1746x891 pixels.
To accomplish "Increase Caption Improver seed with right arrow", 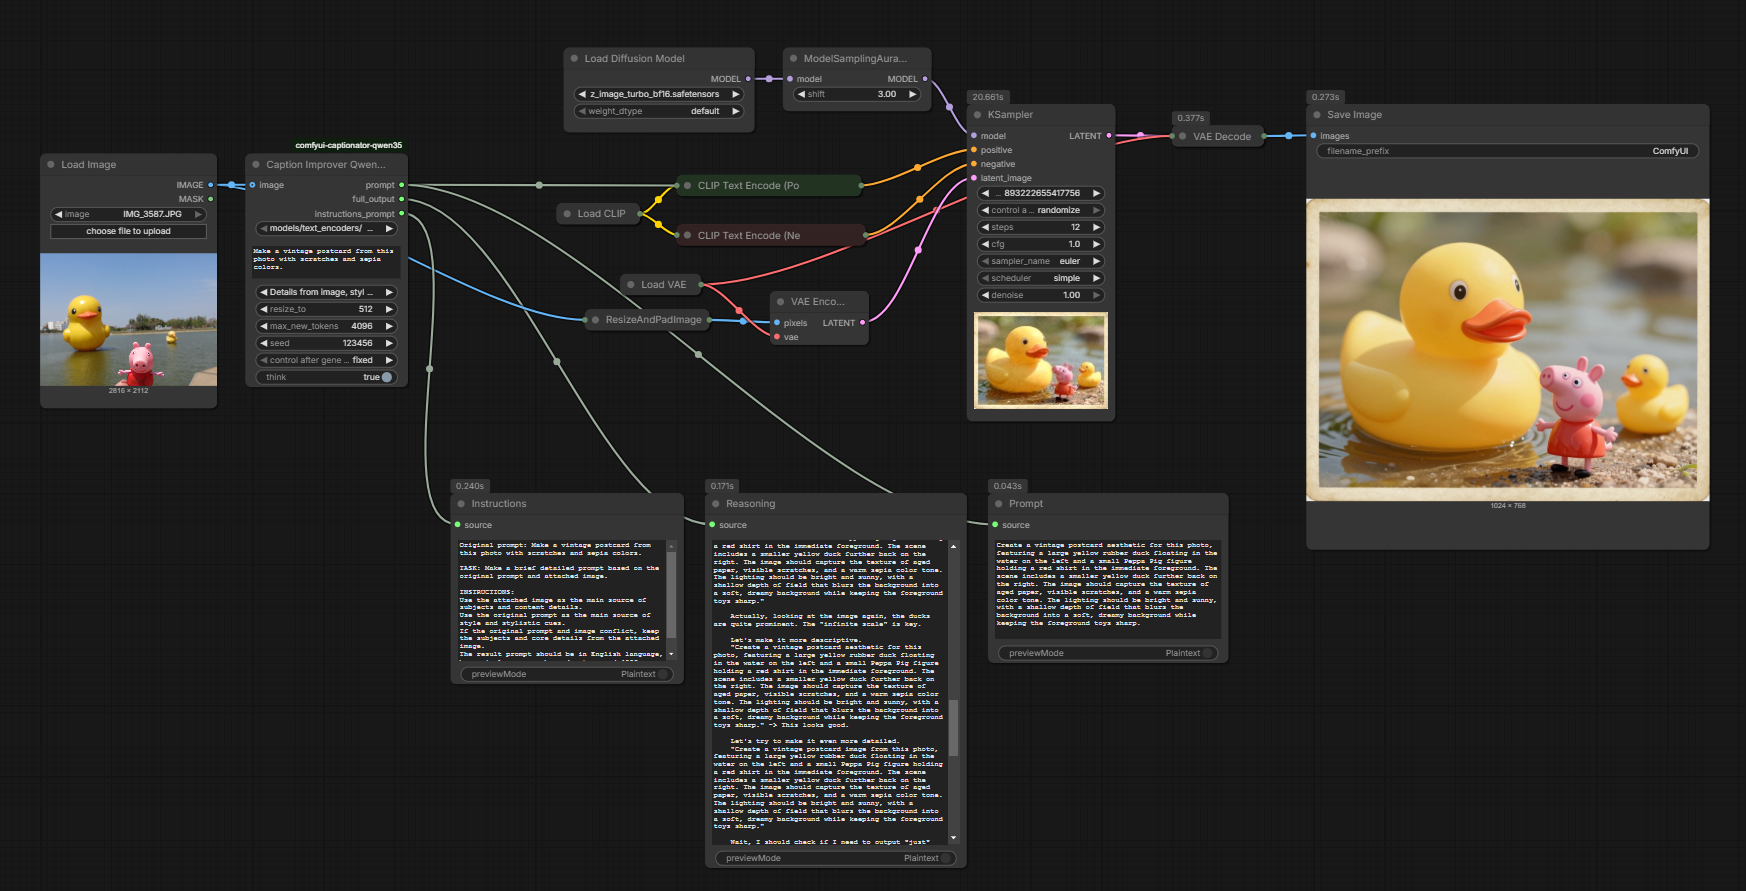I will coord(389,343).
